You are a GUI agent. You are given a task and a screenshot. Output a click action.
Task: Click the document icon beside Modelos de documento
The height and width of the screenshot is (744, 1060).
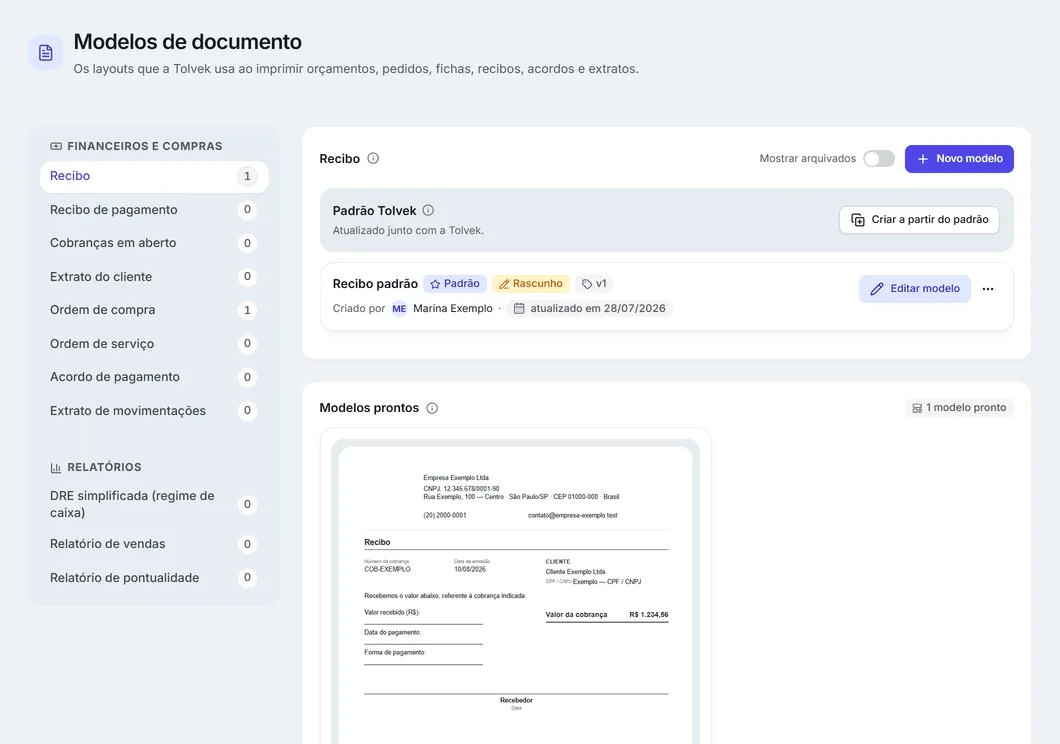[x=45, y=53]
